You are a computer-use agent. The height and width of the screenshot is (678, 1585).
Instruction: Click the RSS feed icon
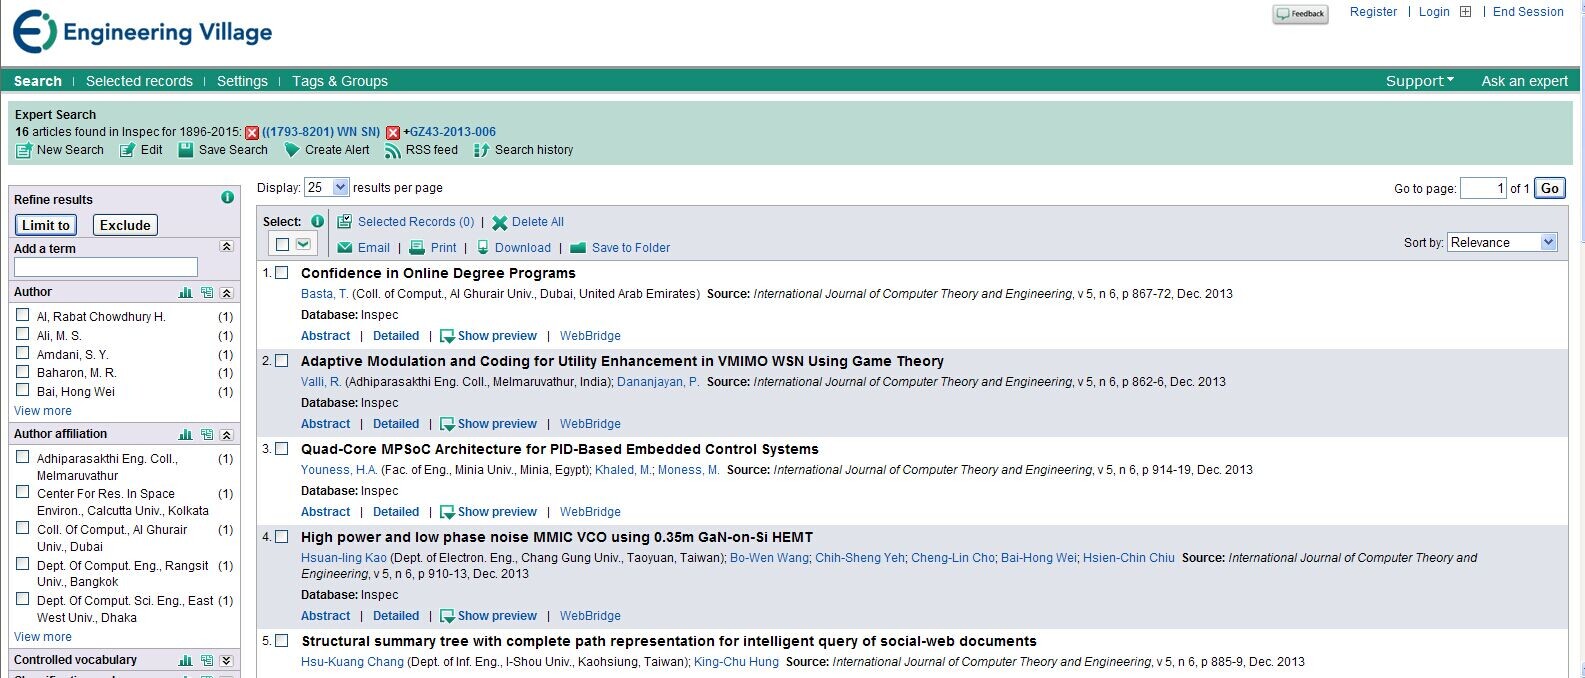[x=393, y=150]
